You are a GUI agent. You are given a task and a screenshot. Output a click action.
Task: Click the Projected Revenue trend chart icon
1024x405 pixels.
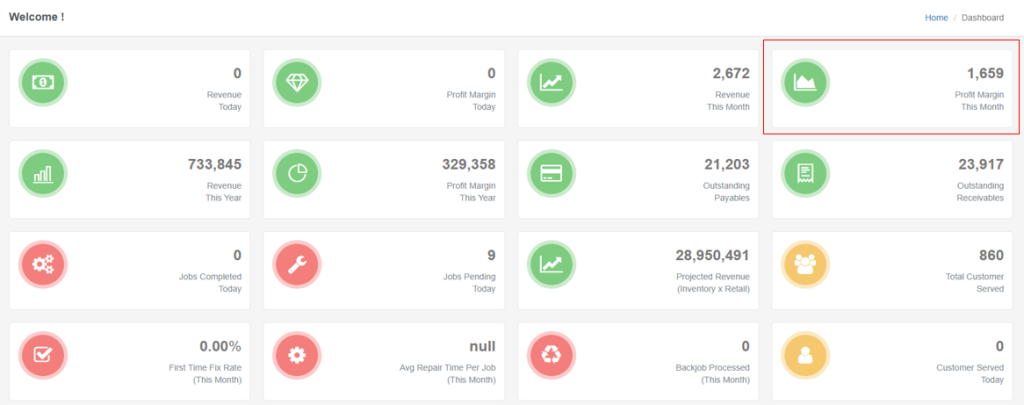[551, 265]
